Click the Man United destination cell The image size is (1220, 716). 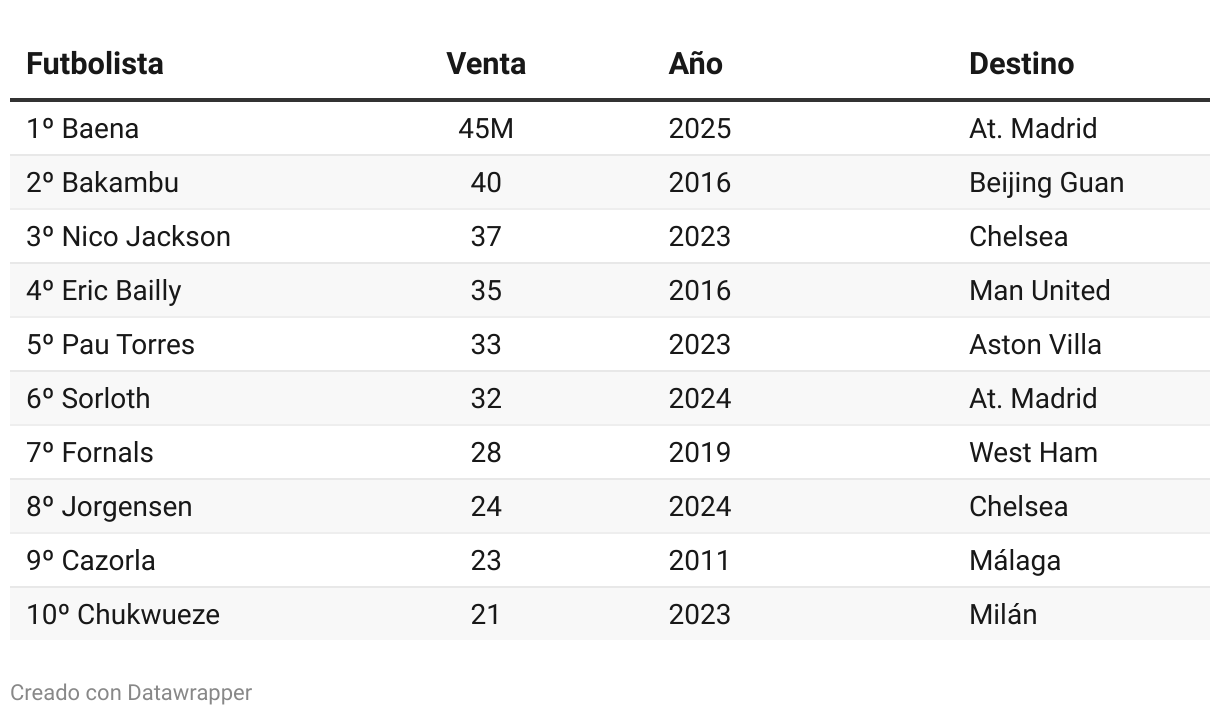click(x=1039, y=291)
